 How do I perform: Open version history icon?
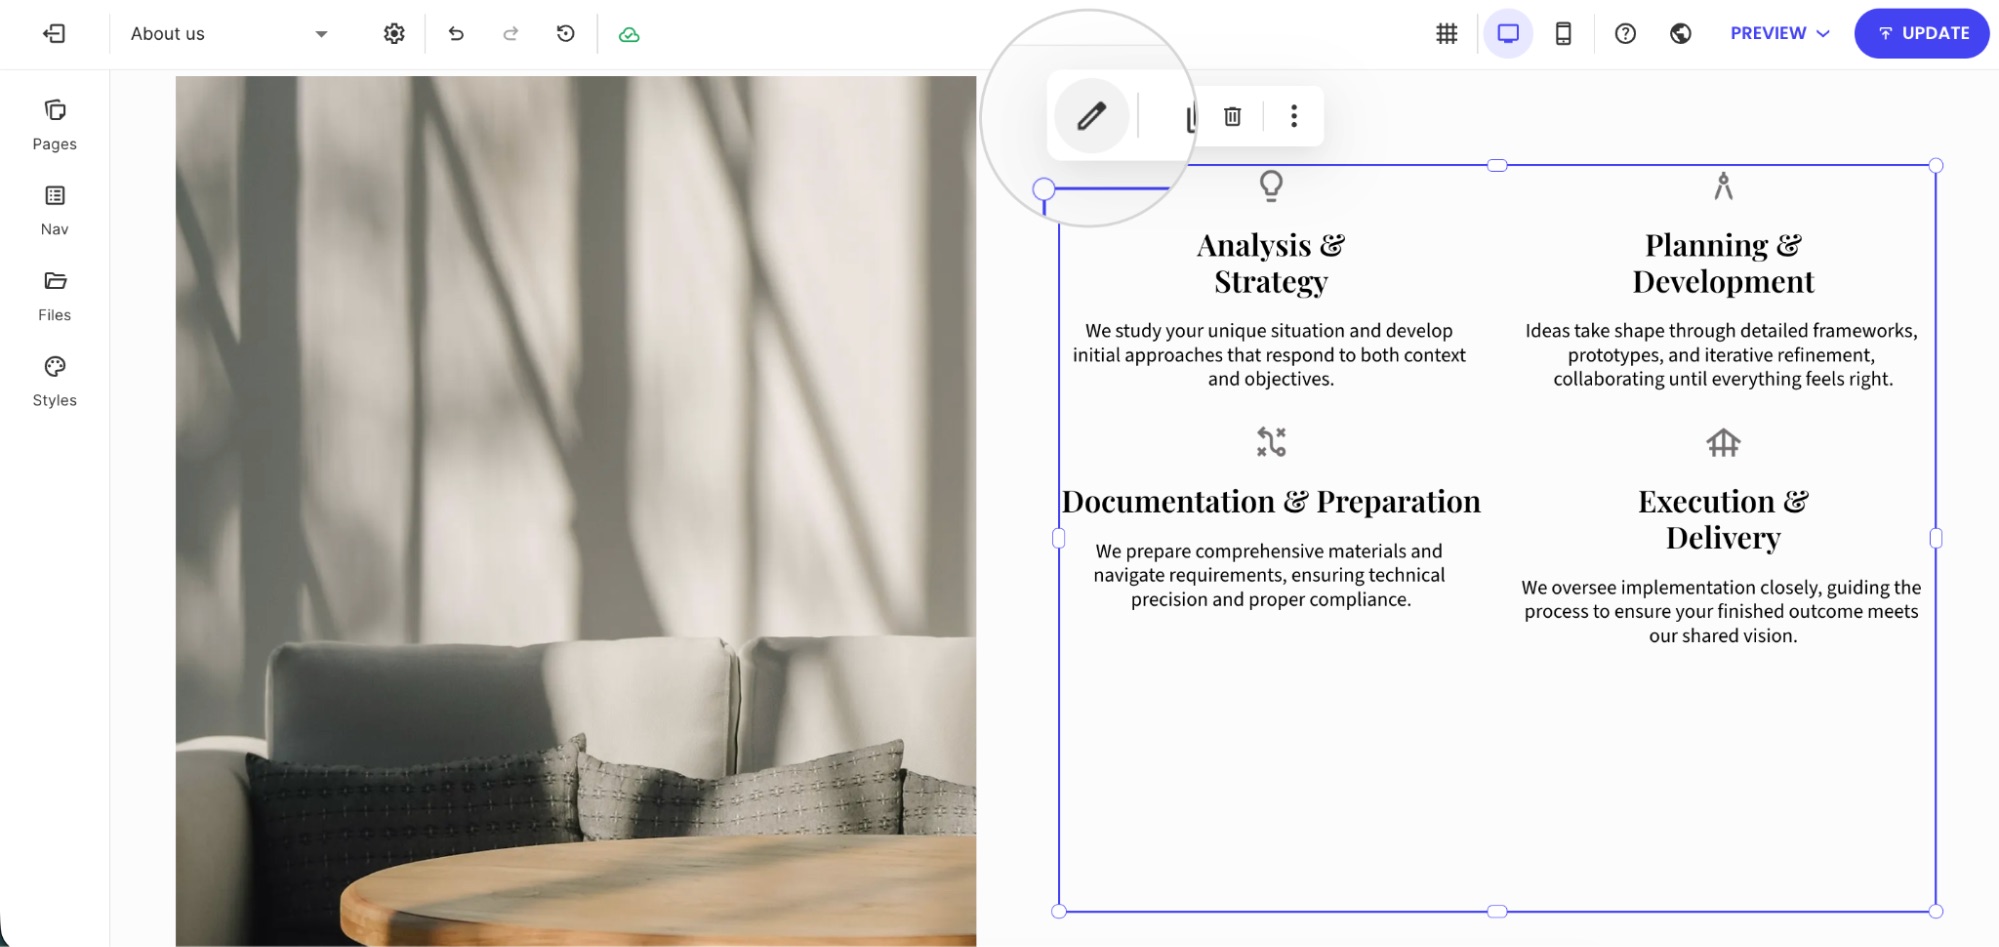566,34
